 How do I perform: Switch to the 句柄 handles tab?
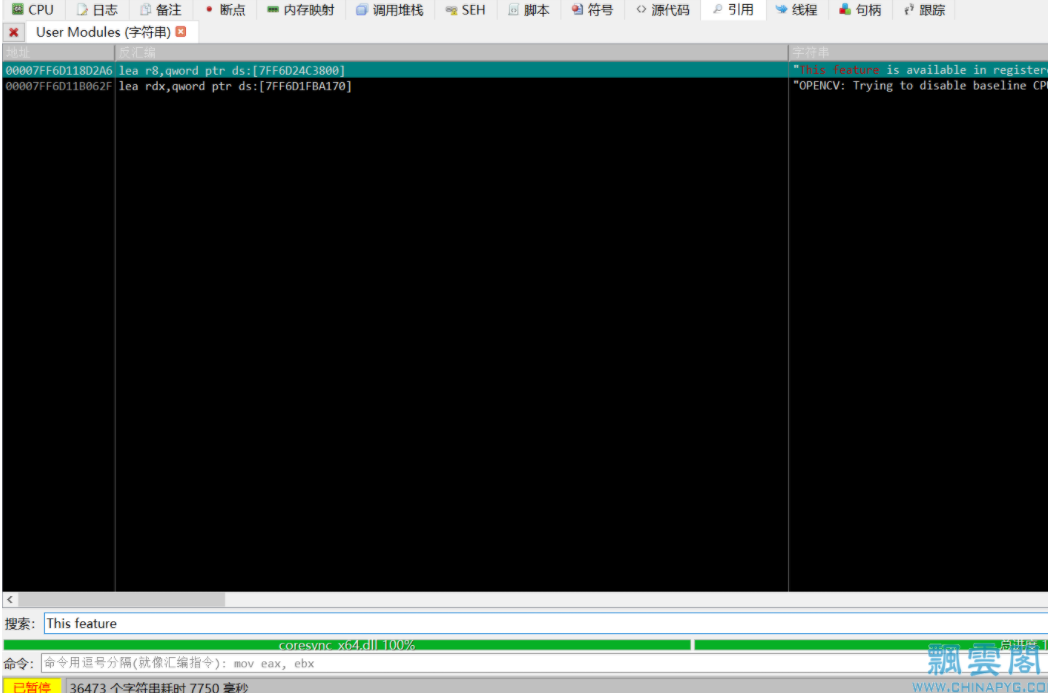tap(860, 10)
